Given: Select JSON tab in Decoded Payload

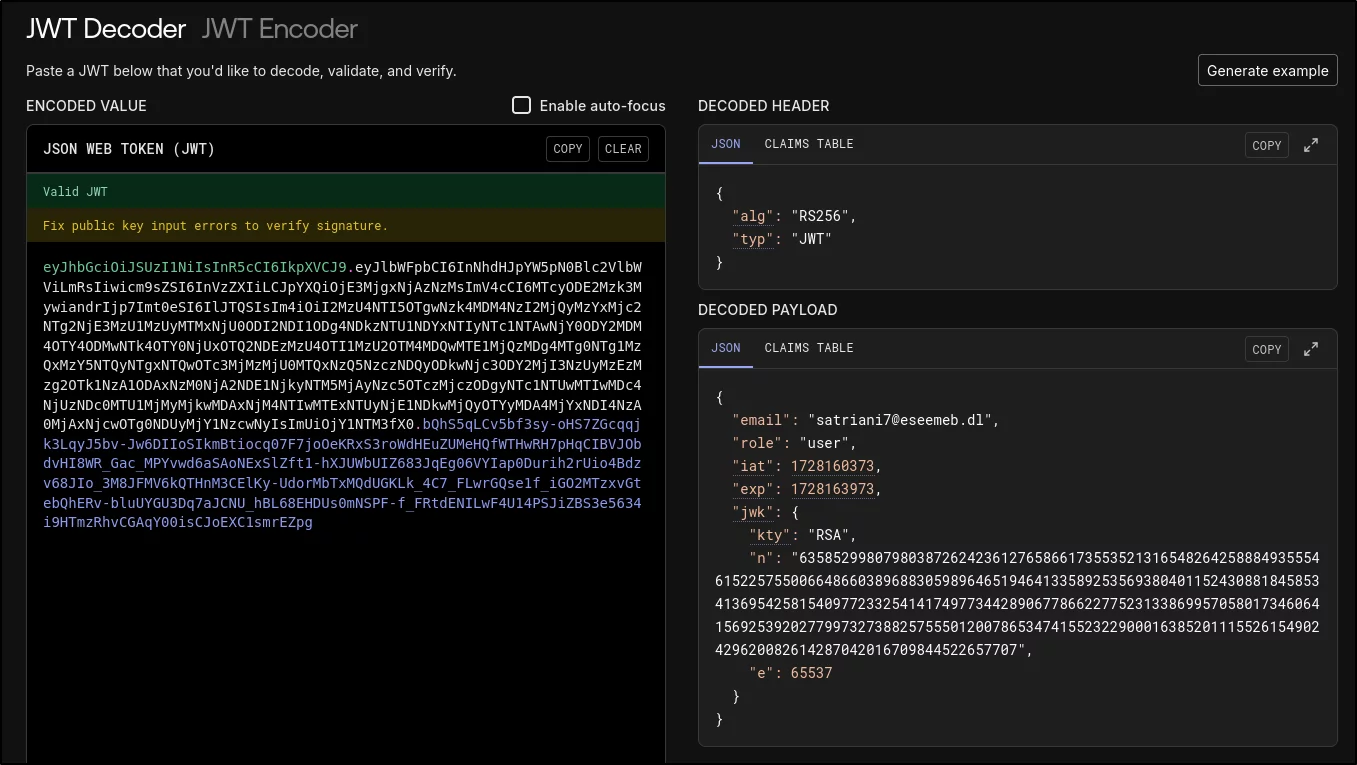Looking at the screenshot, I should (x=726, y=348).
